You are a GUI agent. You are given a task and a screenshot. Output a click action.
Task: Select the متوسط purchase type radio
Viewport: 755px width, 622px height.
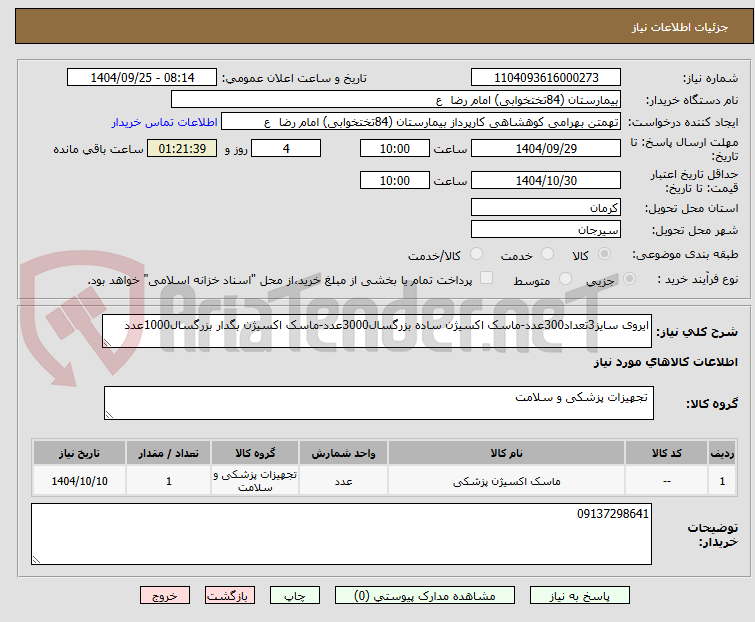[565, 279]
